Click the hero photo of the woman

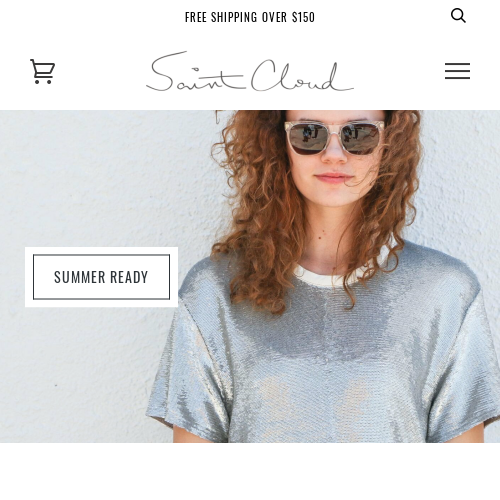[x=250, y=276]
